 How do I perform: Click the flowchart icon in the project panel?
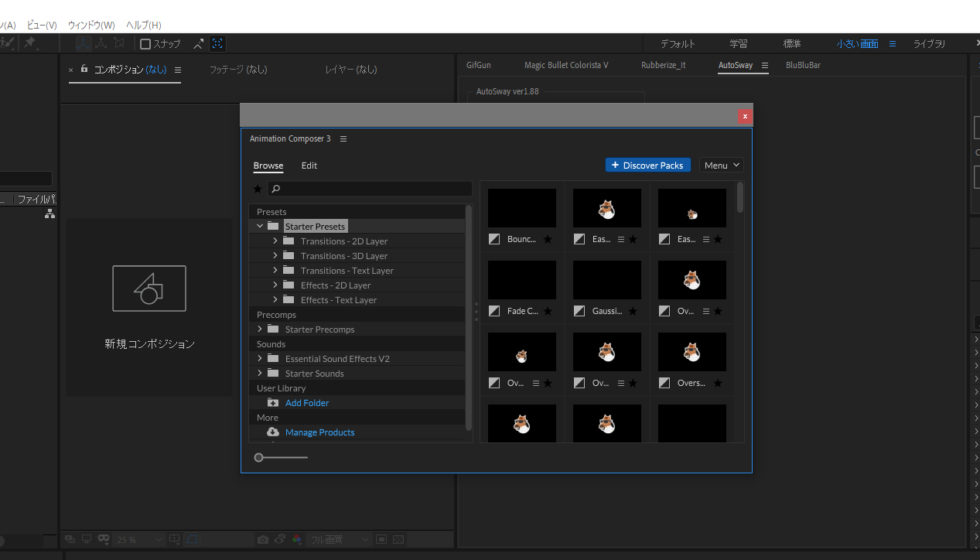[x=49, y=214]
